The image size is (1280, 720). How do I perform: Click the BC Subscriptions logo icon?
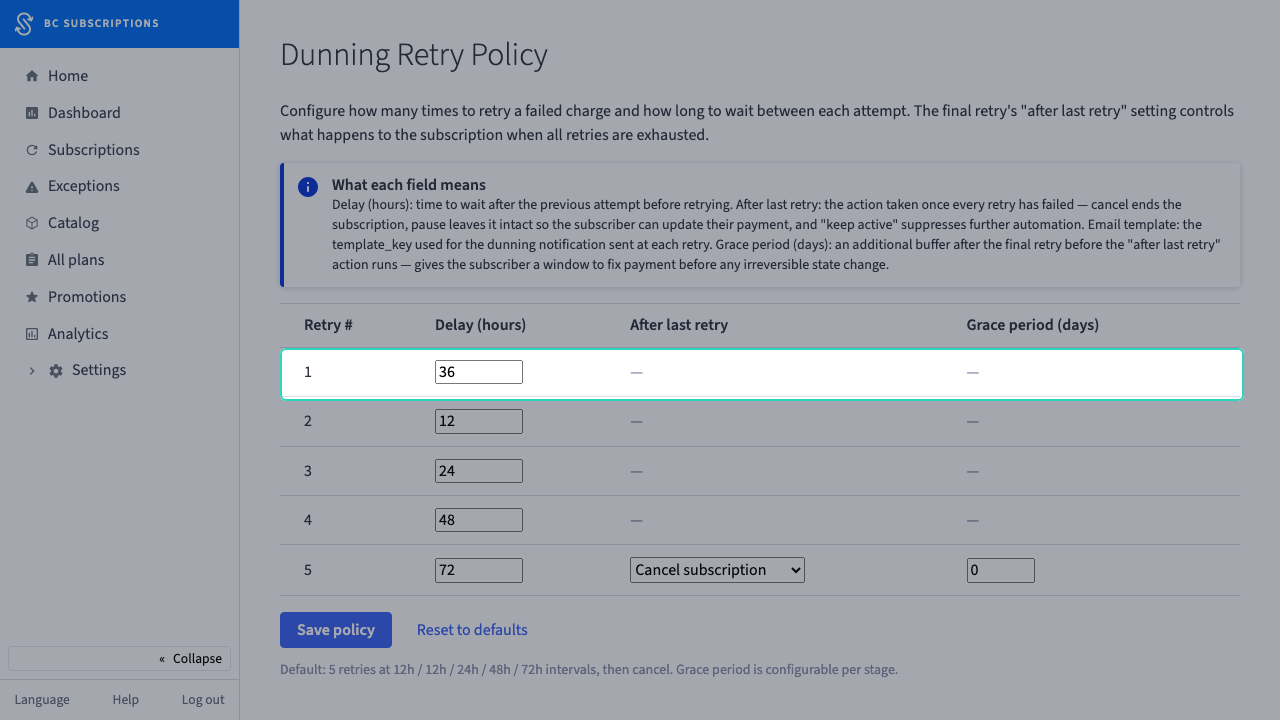point(24,24)
